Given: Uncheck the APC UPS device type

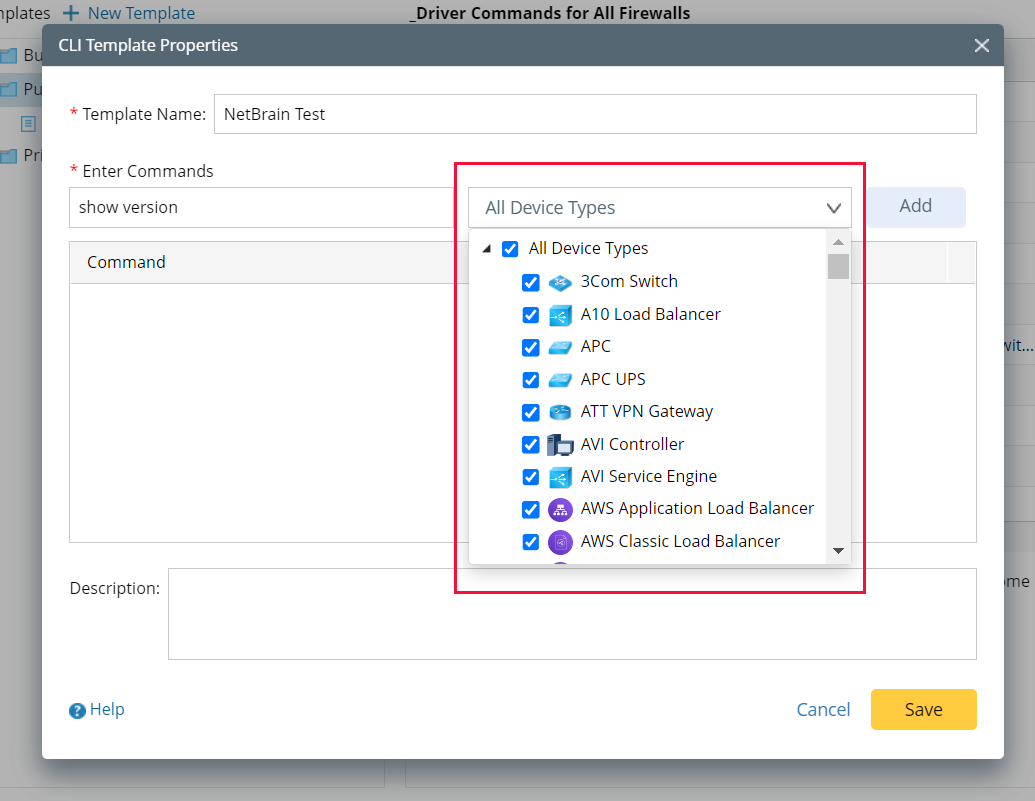Looking at the screenshot, I should [531, 380].
